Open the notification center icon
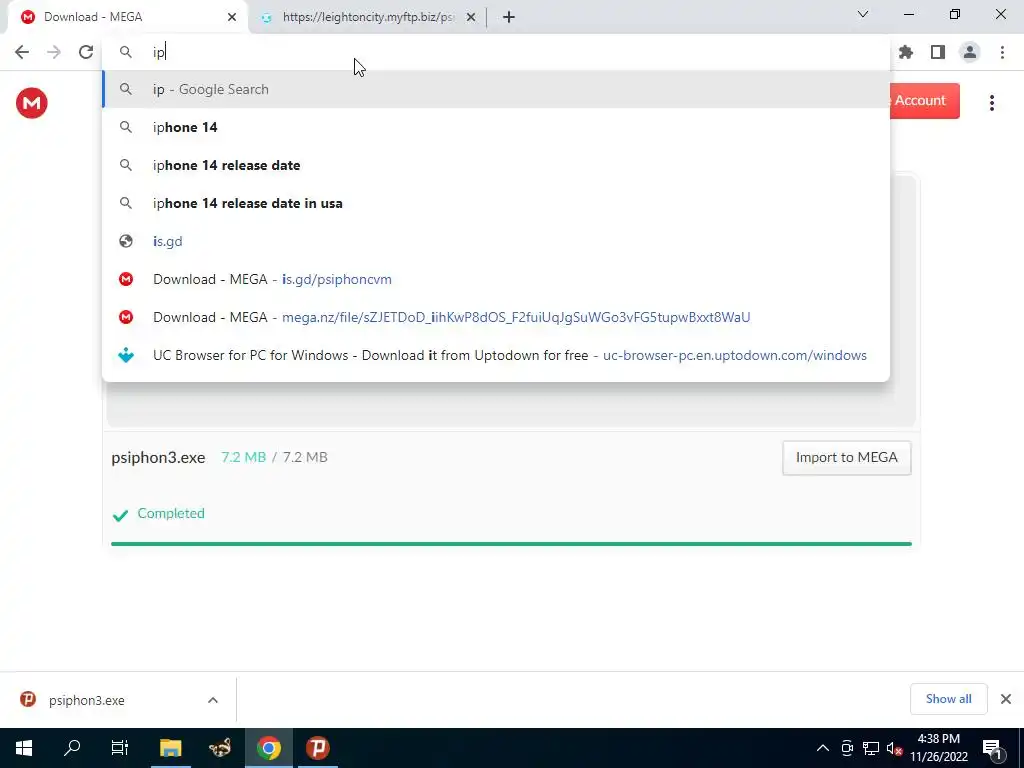The width and height of the screenshot is (1024, 768). (992, 748)
